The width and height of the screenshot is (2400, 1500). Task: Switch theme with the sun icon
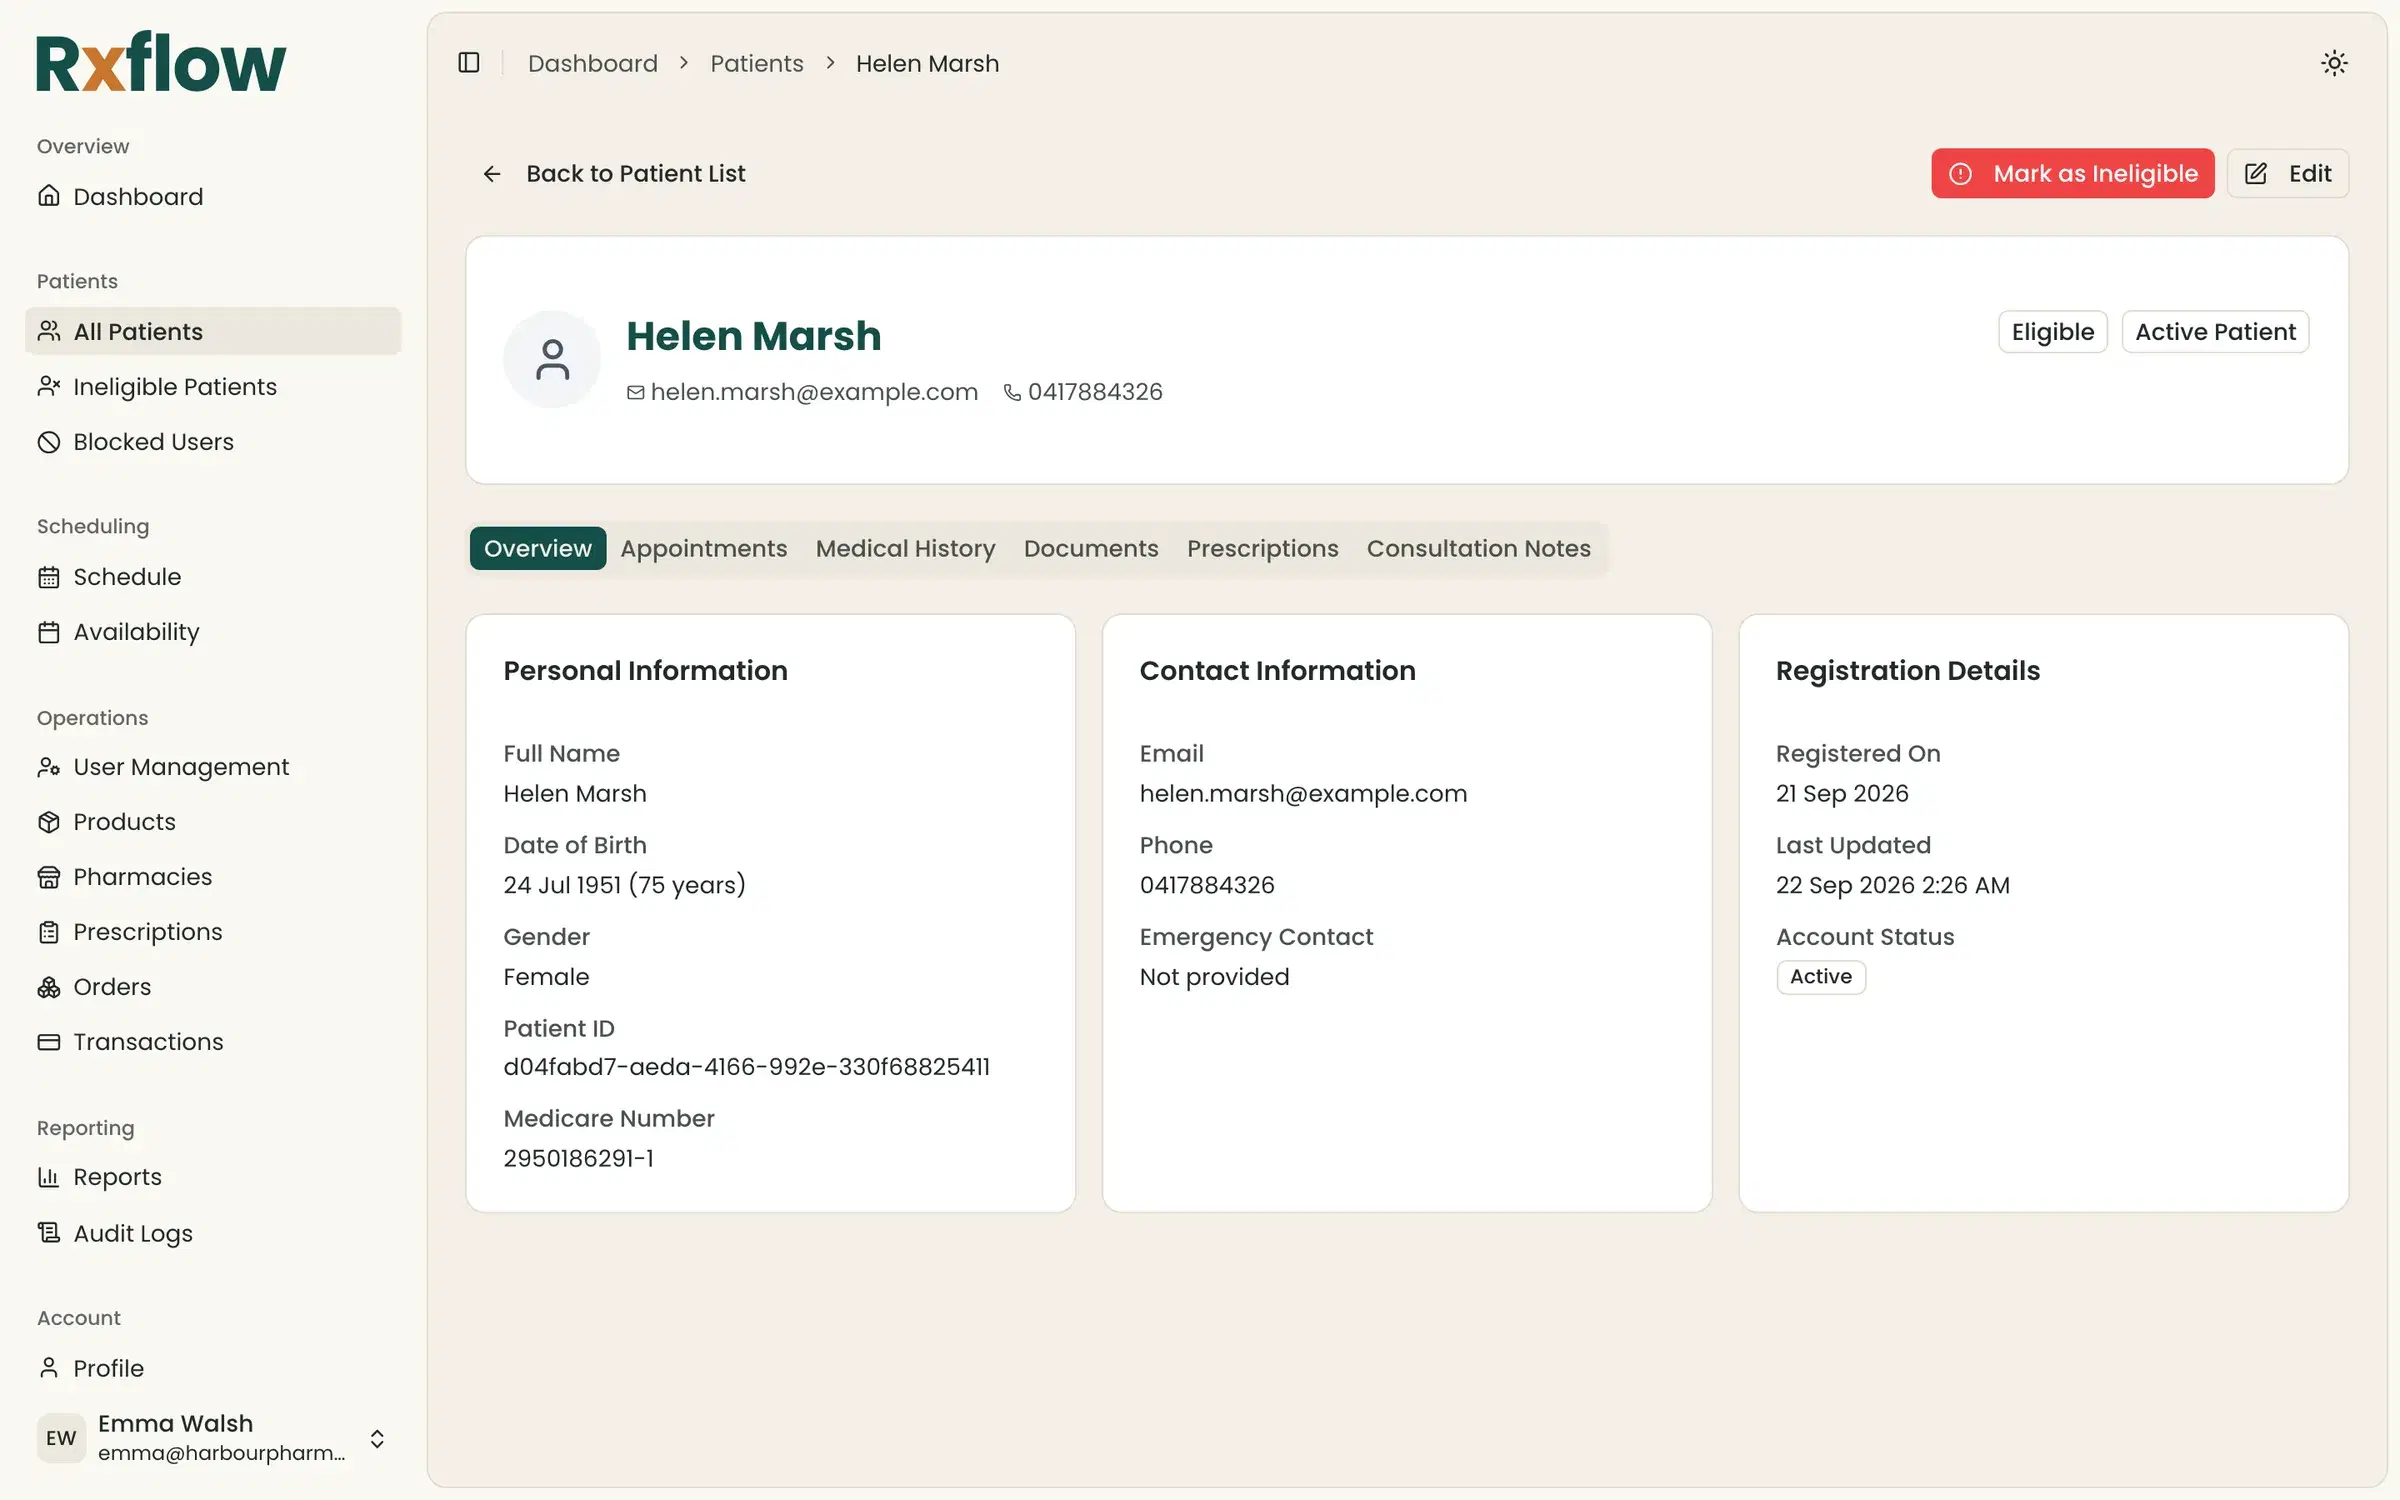click(x=2334, y=63)
